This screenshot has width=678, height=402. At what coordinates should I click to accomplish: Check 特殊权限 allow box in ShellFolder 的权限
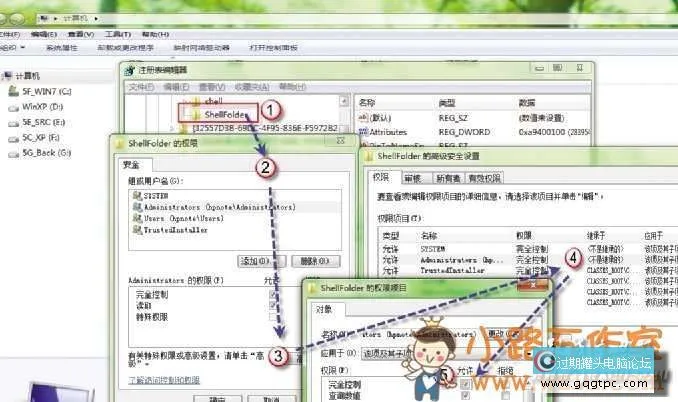click(272, 317)
